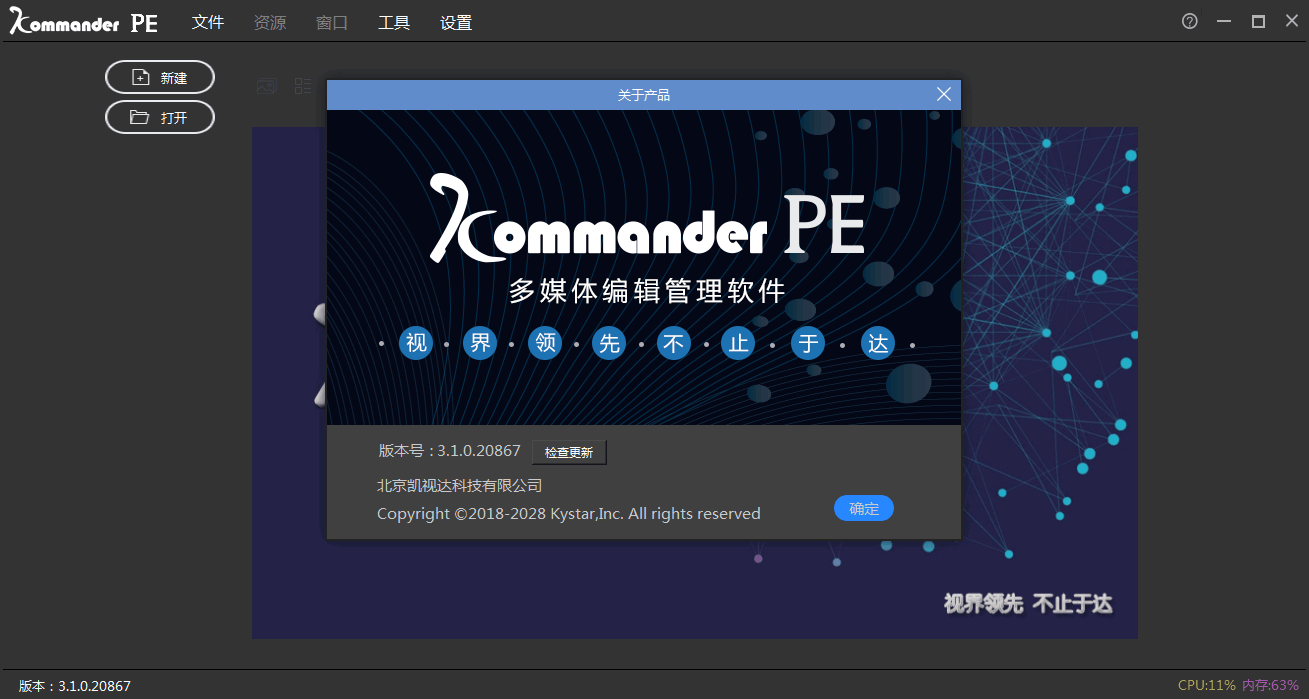
Task: Open the 文件 menu
Action: coord(208,21)
